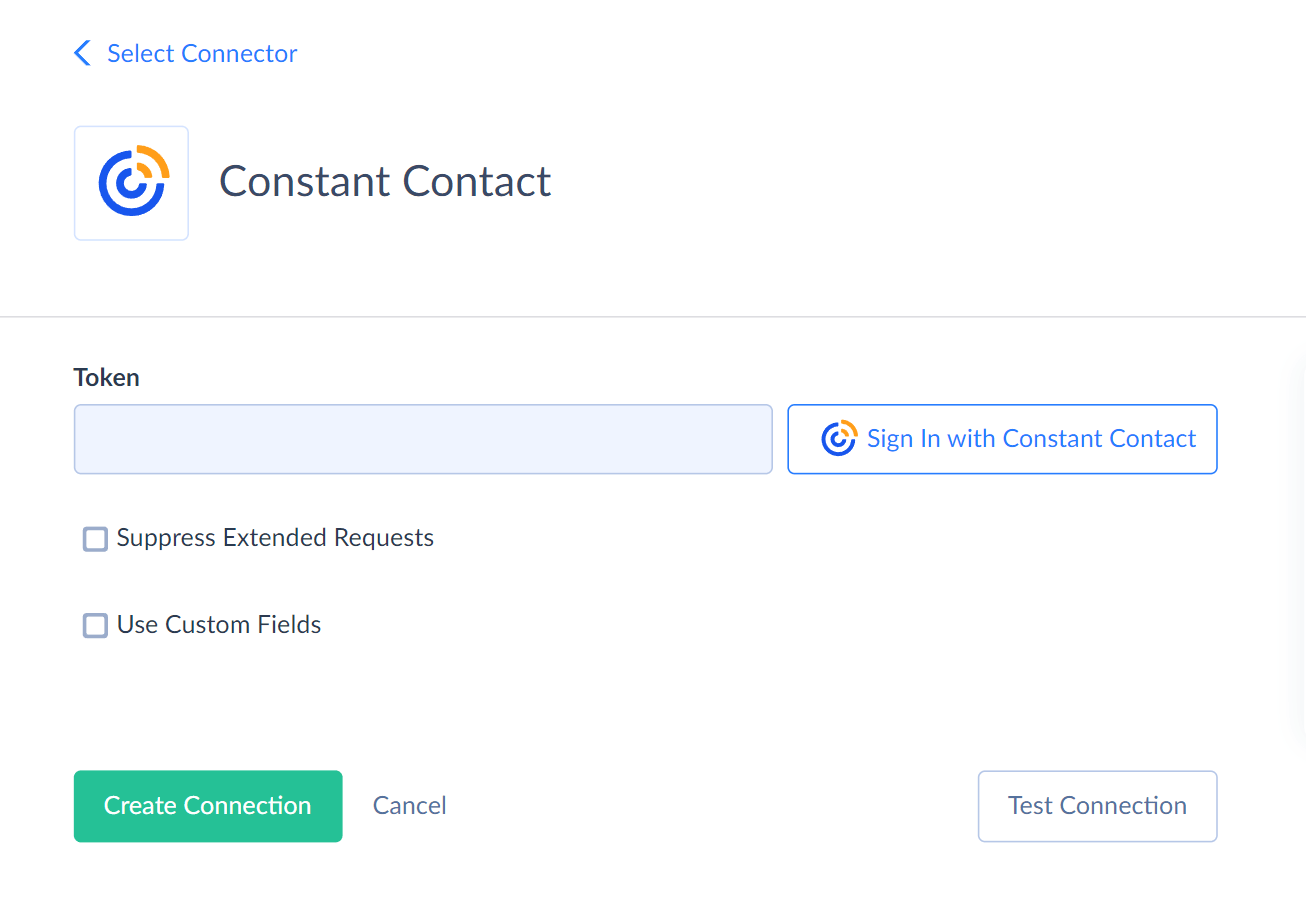Click the word Contact in the page title
The width and height of the screenshot is (1306, 921).
click(x=477, y=181)
